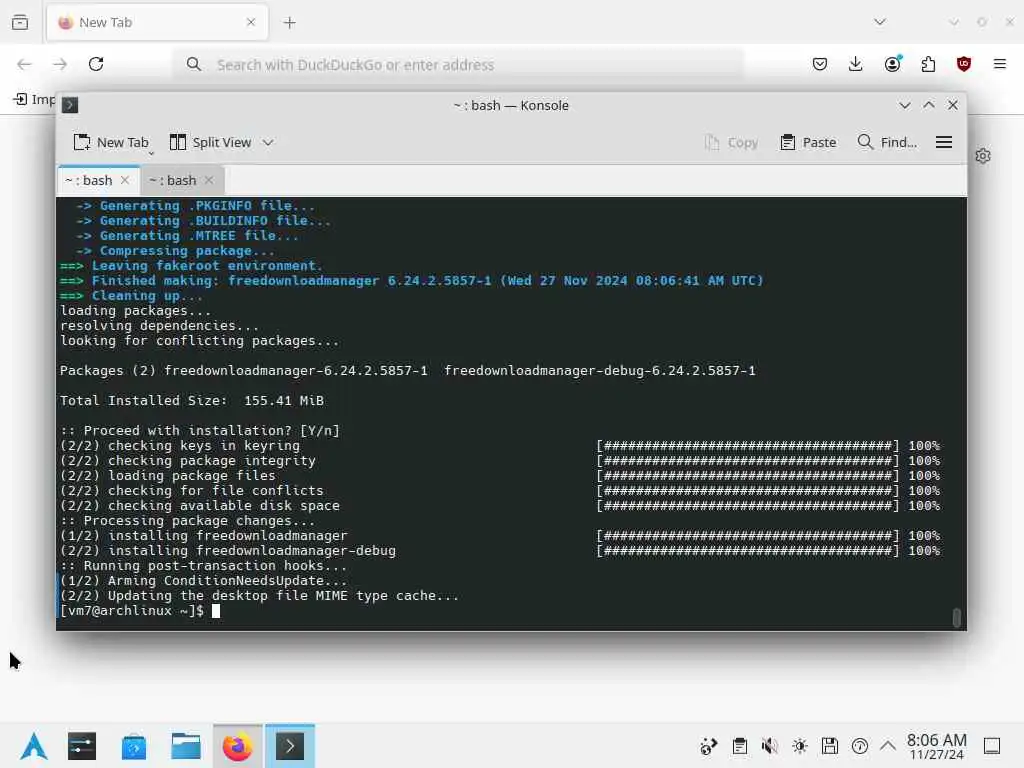This screenshot has height=768, width=1024.
Task: Click the system tray updates icon
Action: tap(709, 746)
